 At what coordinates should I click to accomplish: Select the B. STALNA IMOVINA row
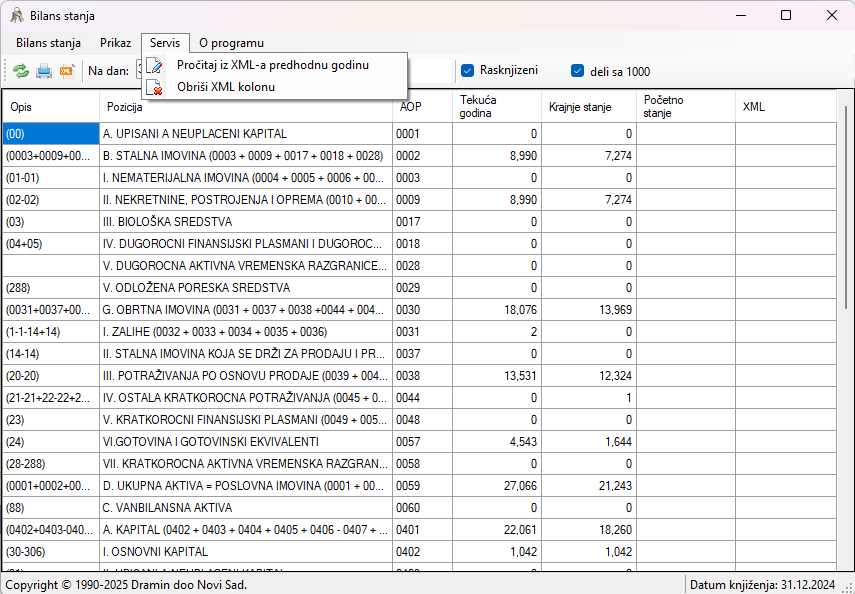419,156
